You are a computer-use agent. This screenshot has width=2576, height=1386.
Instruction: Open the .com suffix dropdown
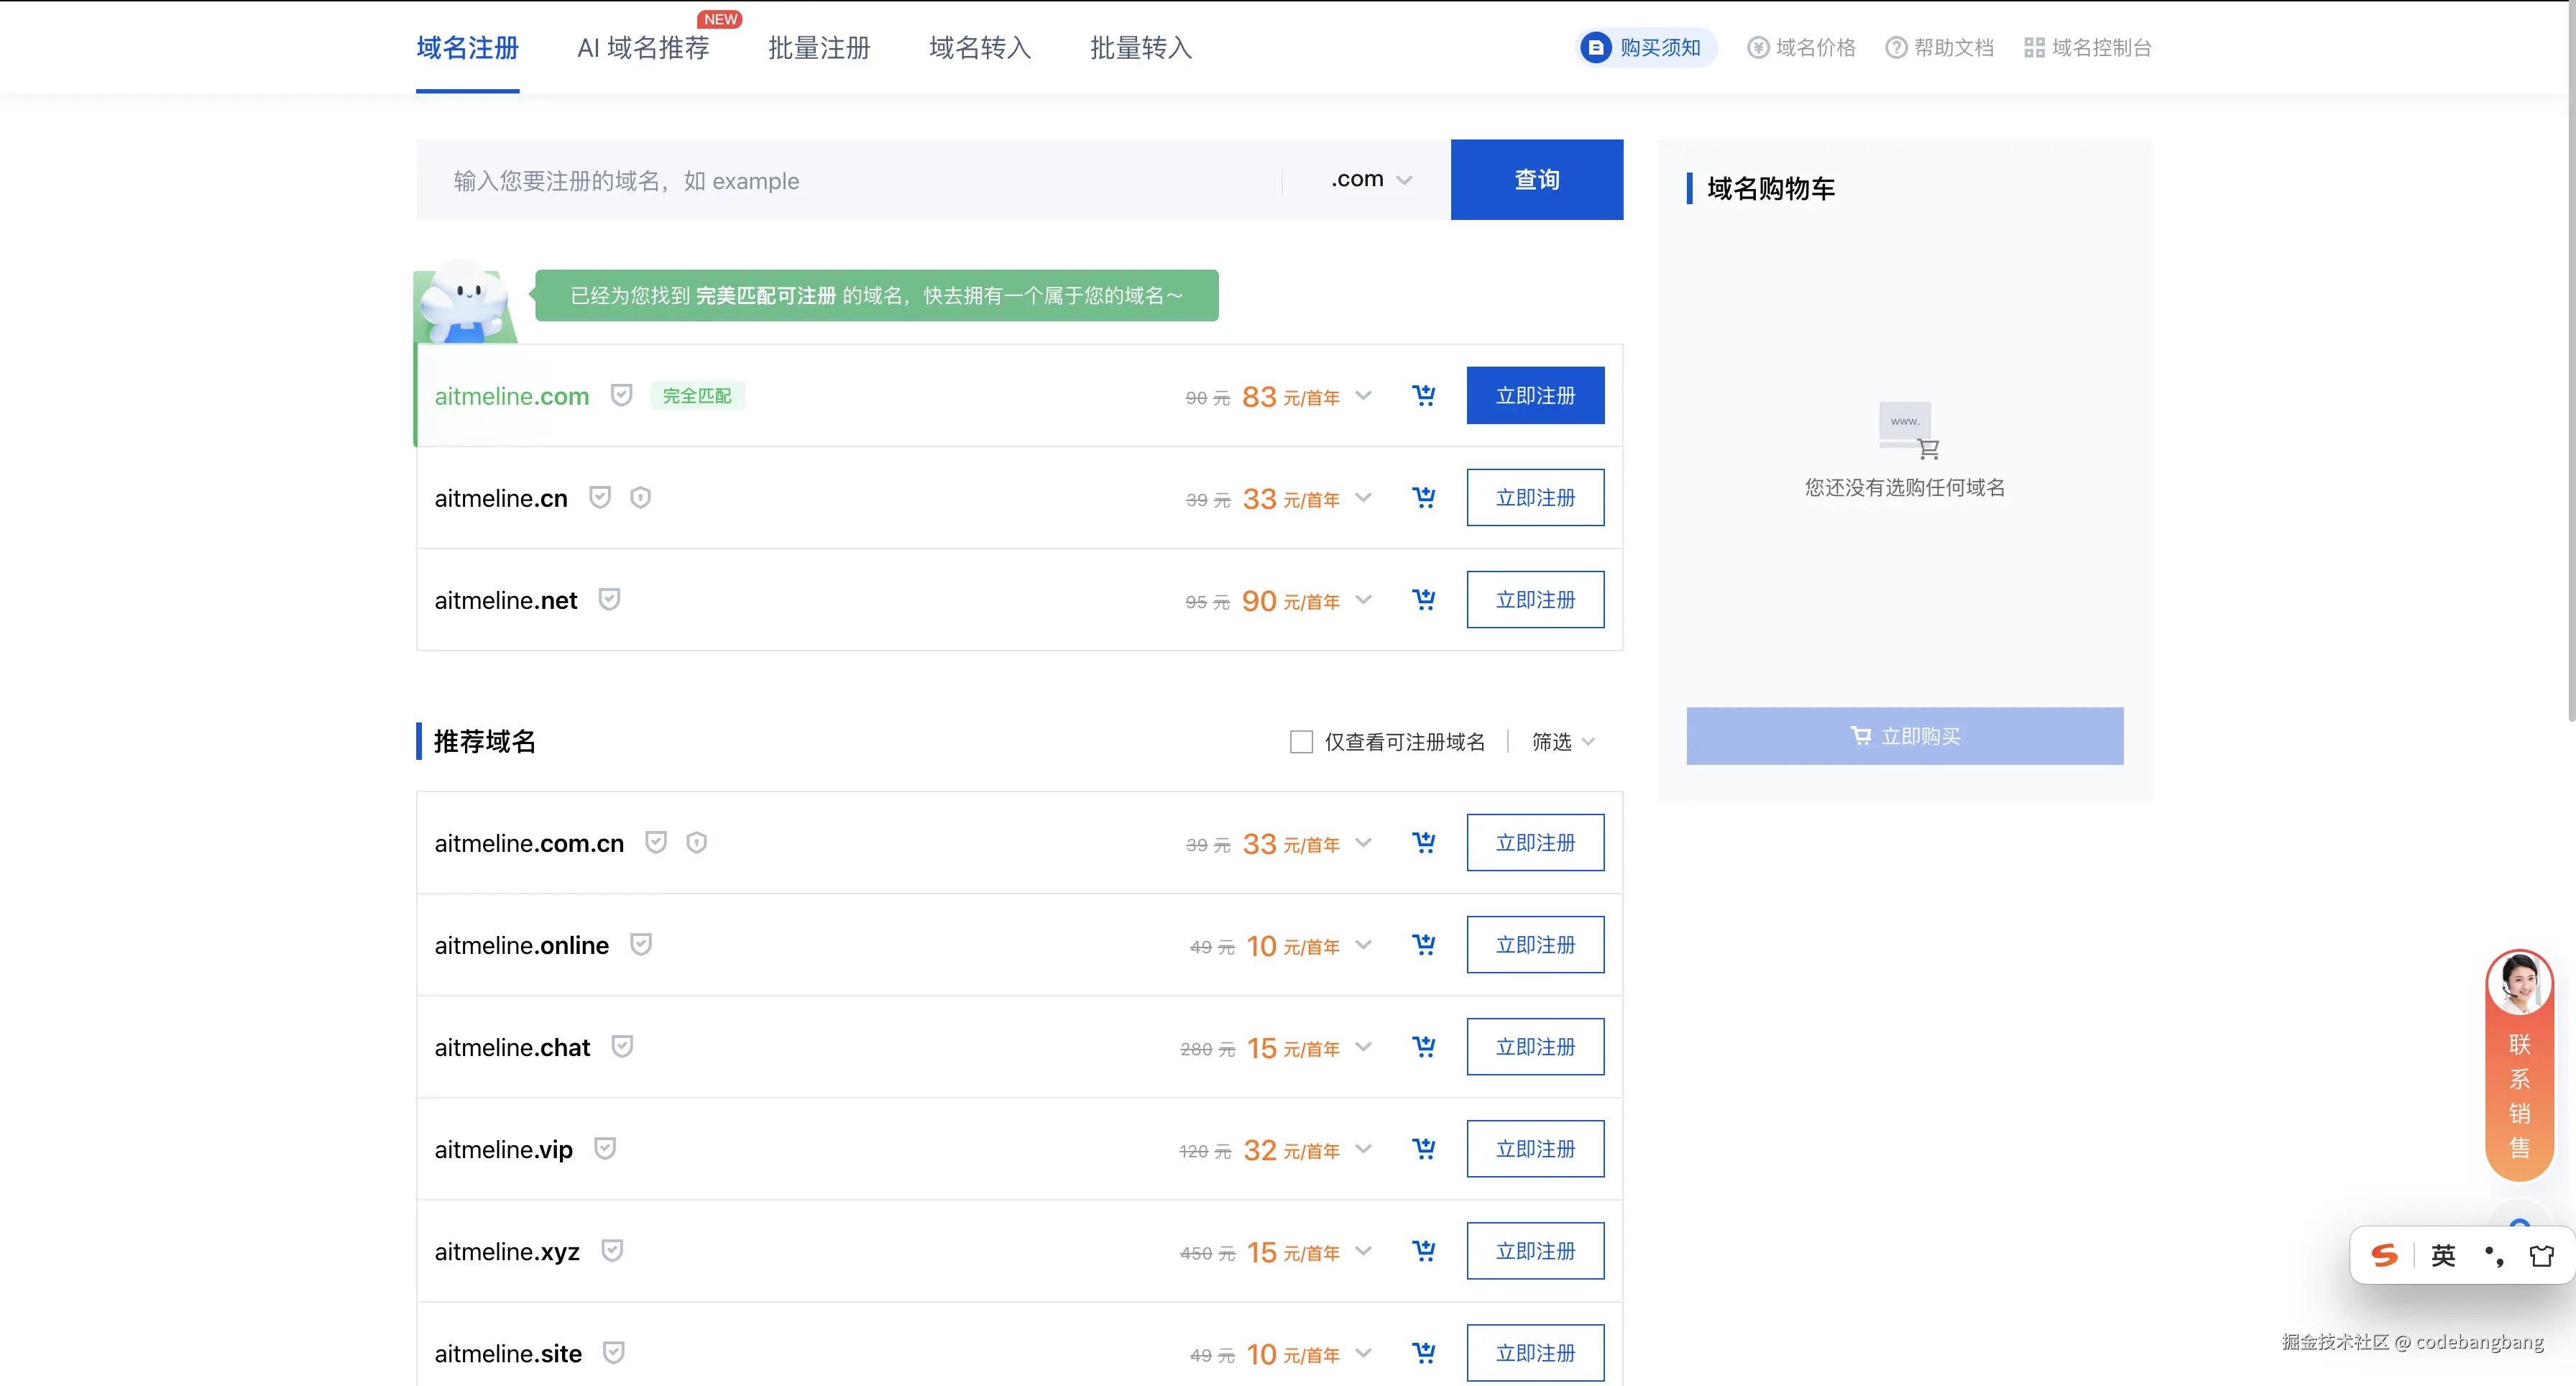pos(1371,180)
